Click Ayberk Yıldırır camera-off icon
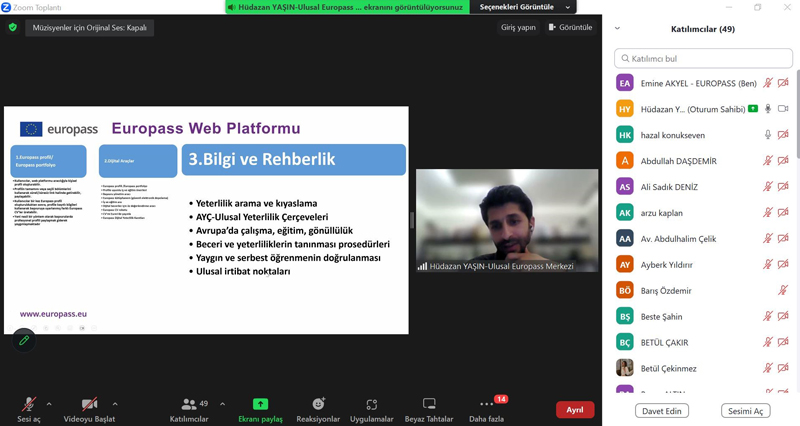This screenshot has width=800, height=426. (x=783, y=264)
